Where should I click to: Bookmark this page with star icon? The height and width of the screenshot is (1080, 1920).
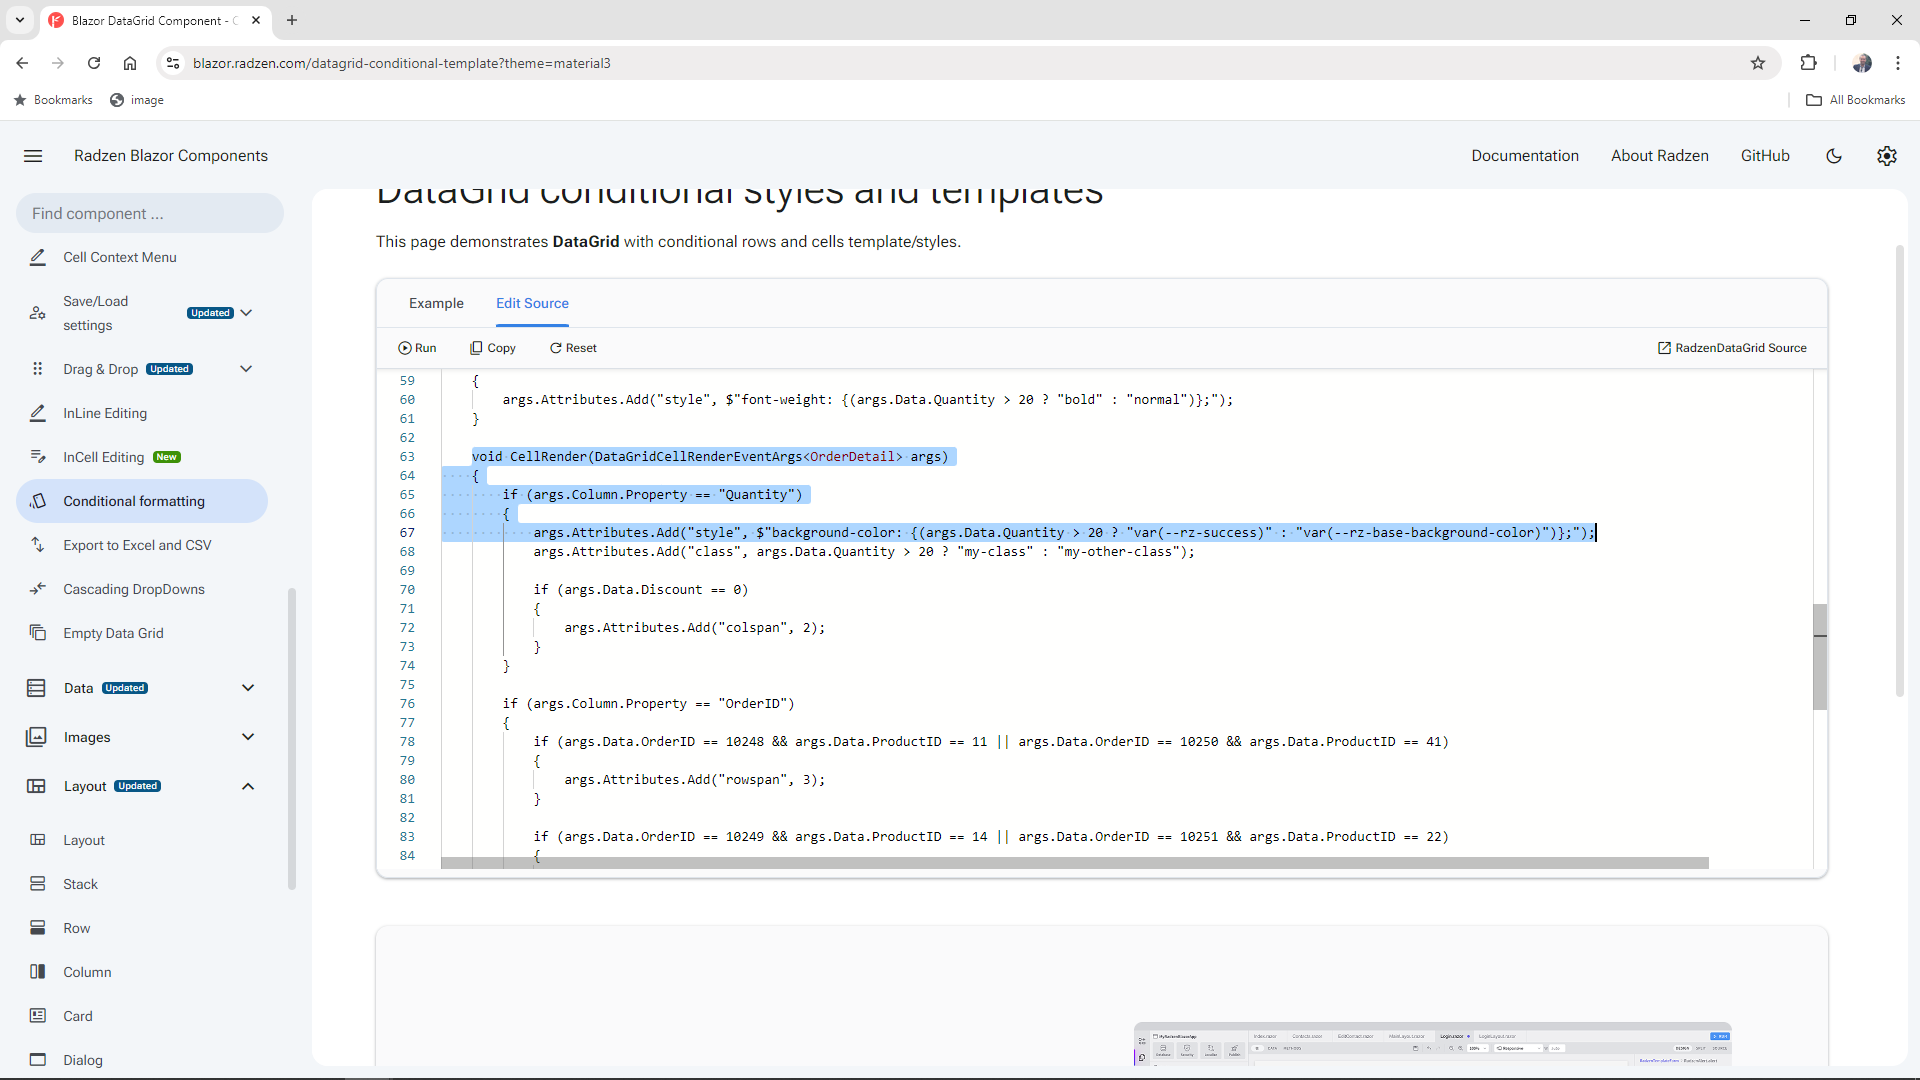tap(1758, 63)
